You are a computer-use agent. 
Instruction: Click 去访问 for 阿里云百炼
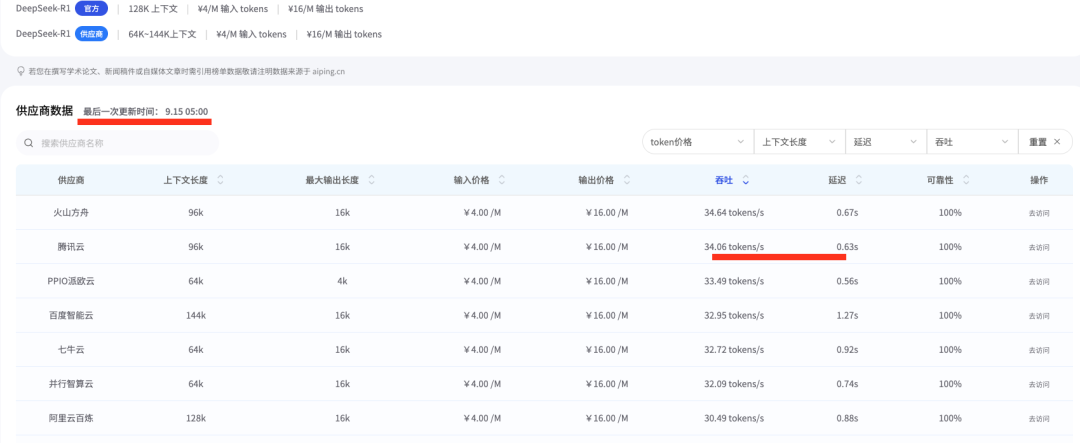(x=1039, y=419)
